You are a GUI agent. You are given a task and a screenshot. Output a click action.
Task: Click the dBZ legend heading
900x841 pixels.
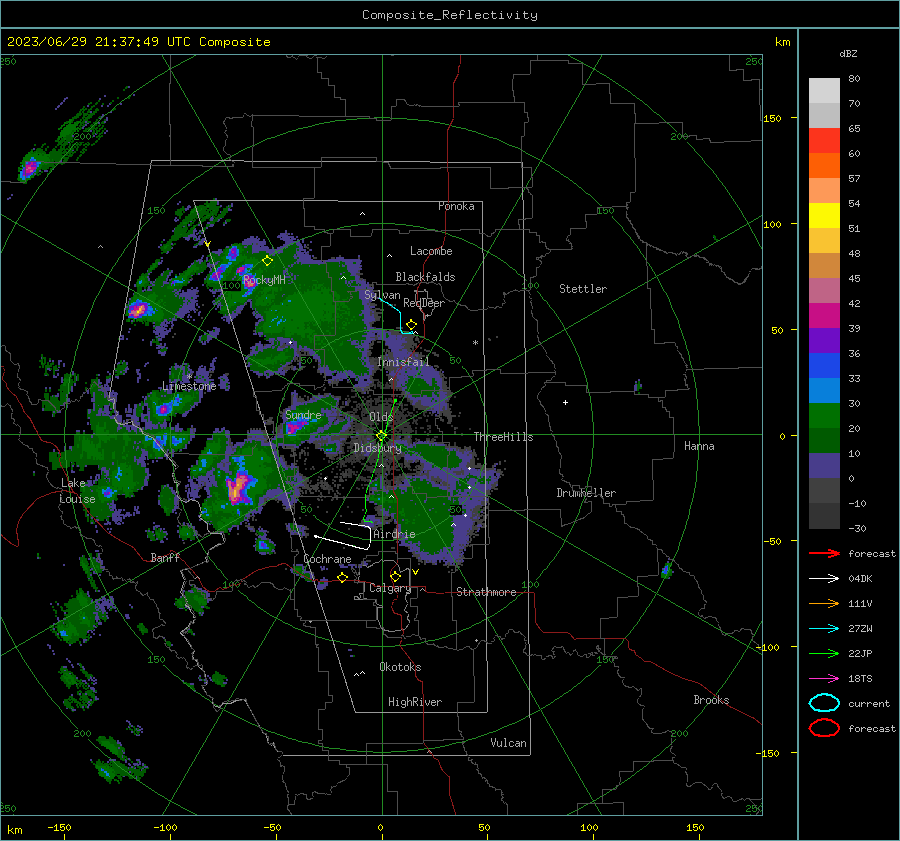(848, 53)
